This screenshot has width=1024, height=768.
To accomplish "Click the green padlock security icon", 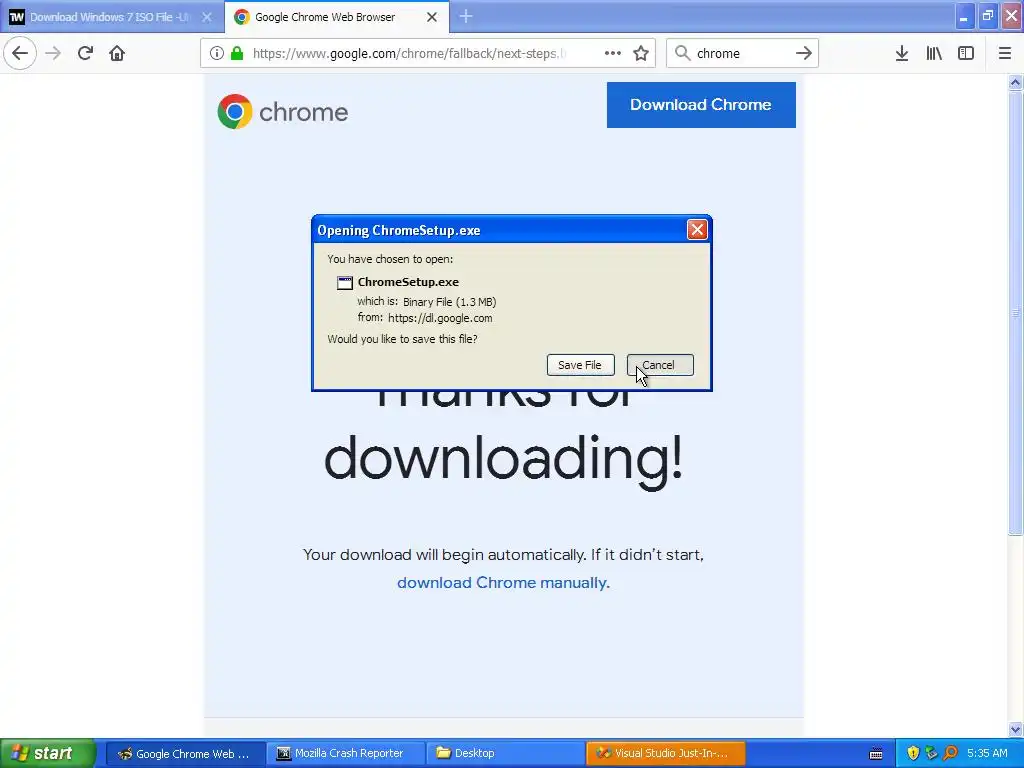I will (x=236, y=54).
